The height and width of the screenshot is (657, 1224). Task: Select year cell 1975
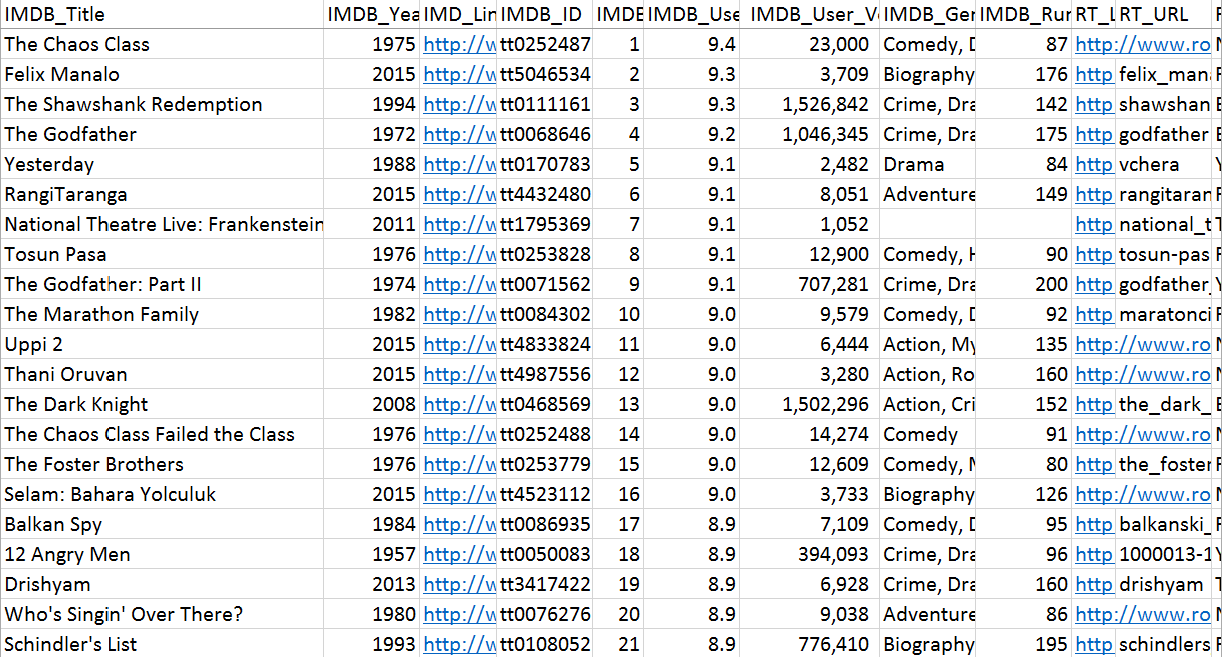coord(374,44)
